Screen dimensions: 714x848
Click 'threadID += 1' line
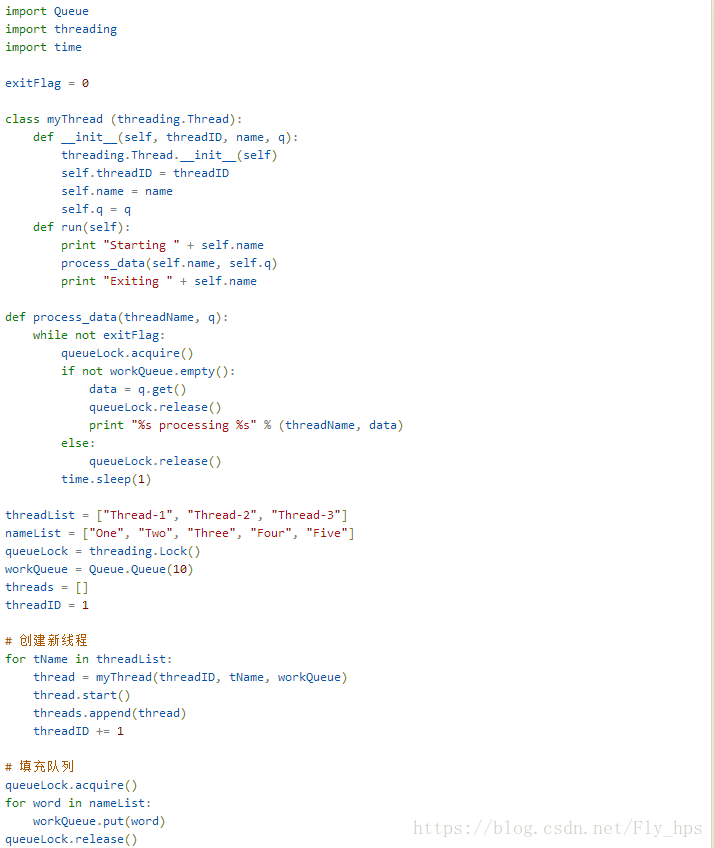pos(78,731)
